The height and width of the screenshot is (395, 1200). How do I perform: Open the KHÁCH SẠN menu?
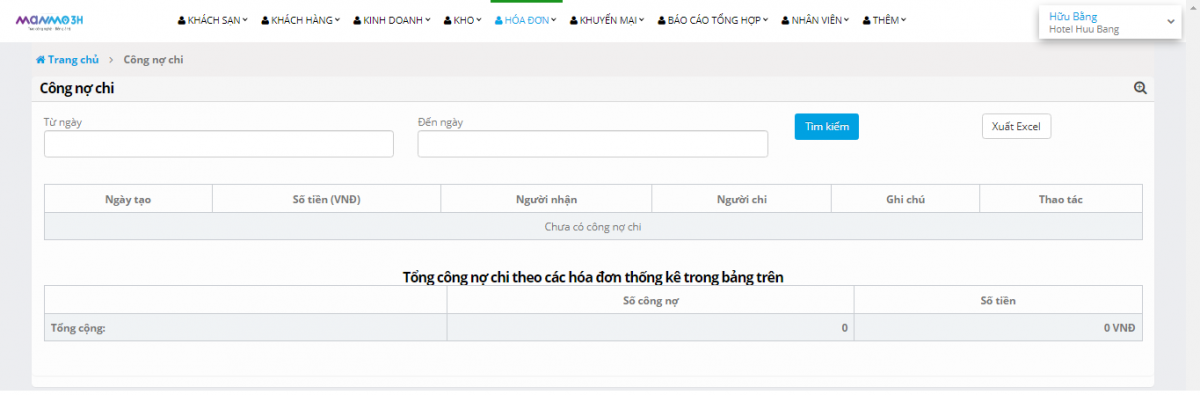[214, 20]
